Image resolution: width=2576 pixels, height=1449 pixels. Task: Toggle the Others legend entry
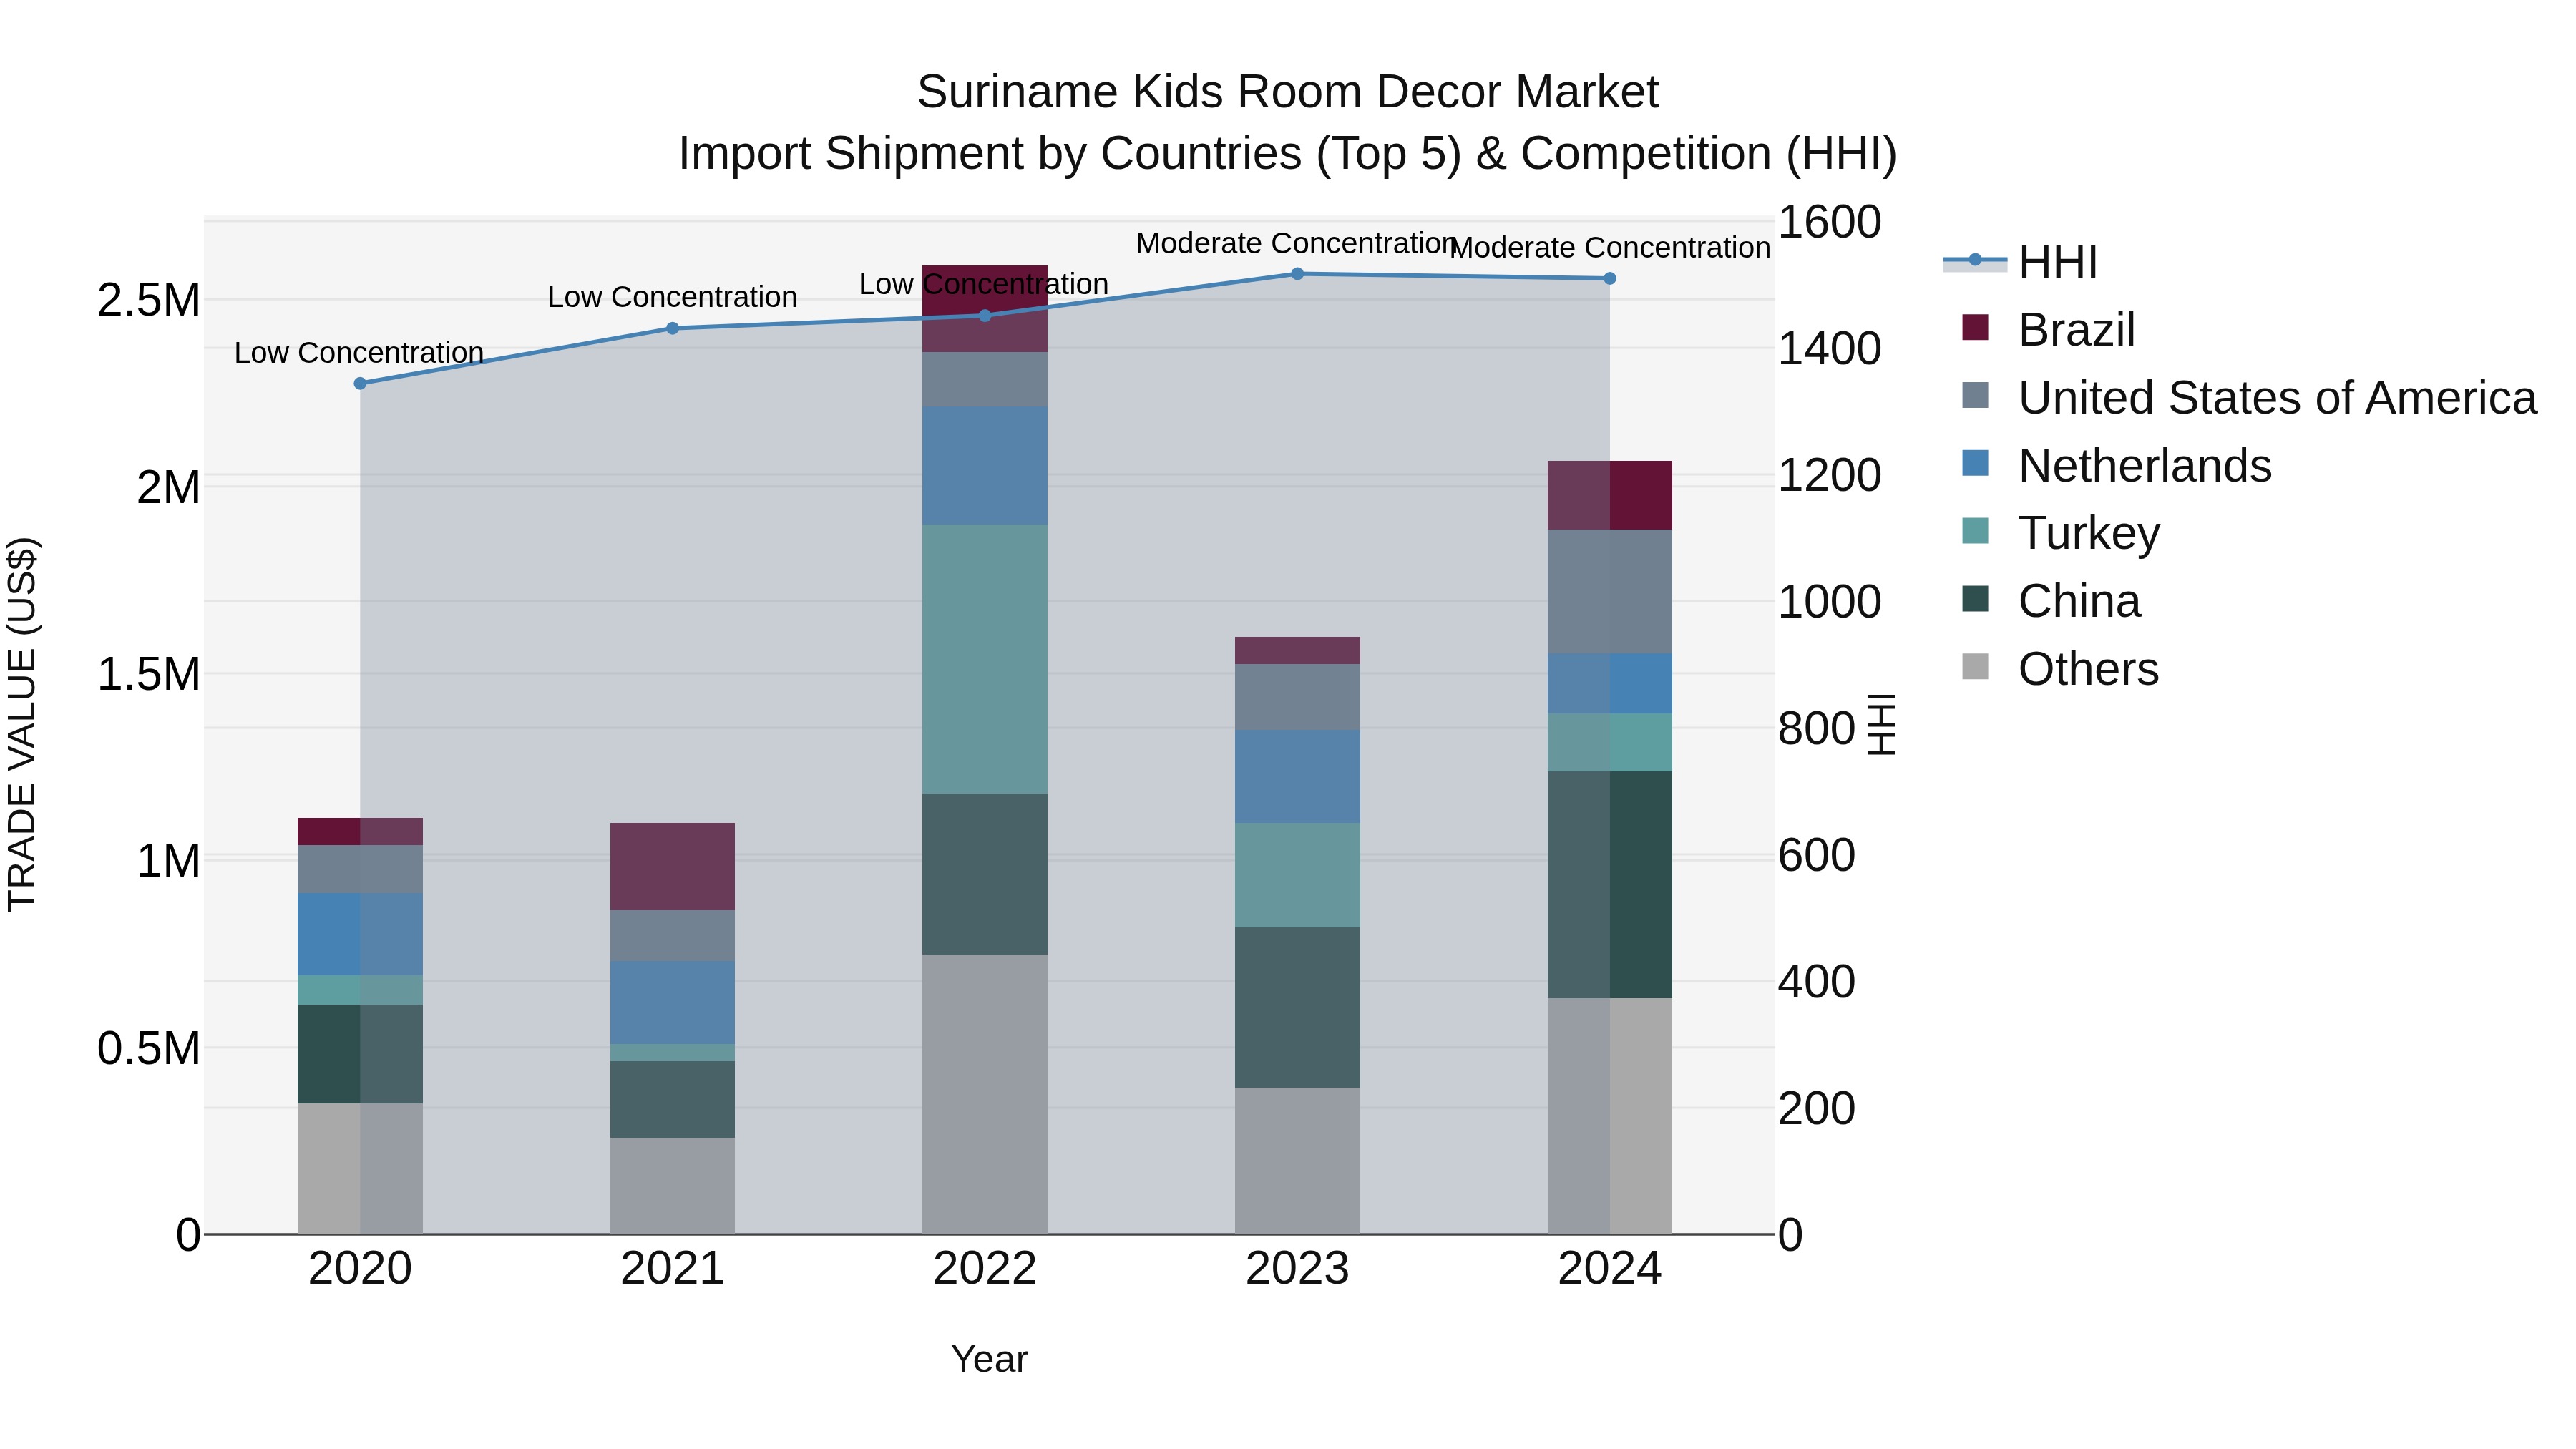tap(2060, 669)
